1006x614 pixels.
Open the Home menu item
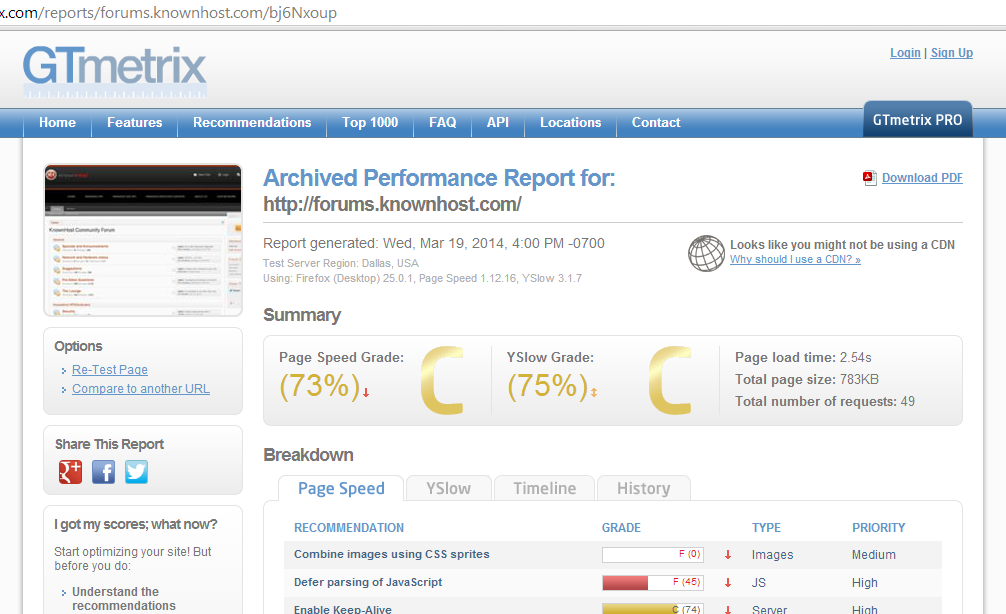tap(57, 123)
